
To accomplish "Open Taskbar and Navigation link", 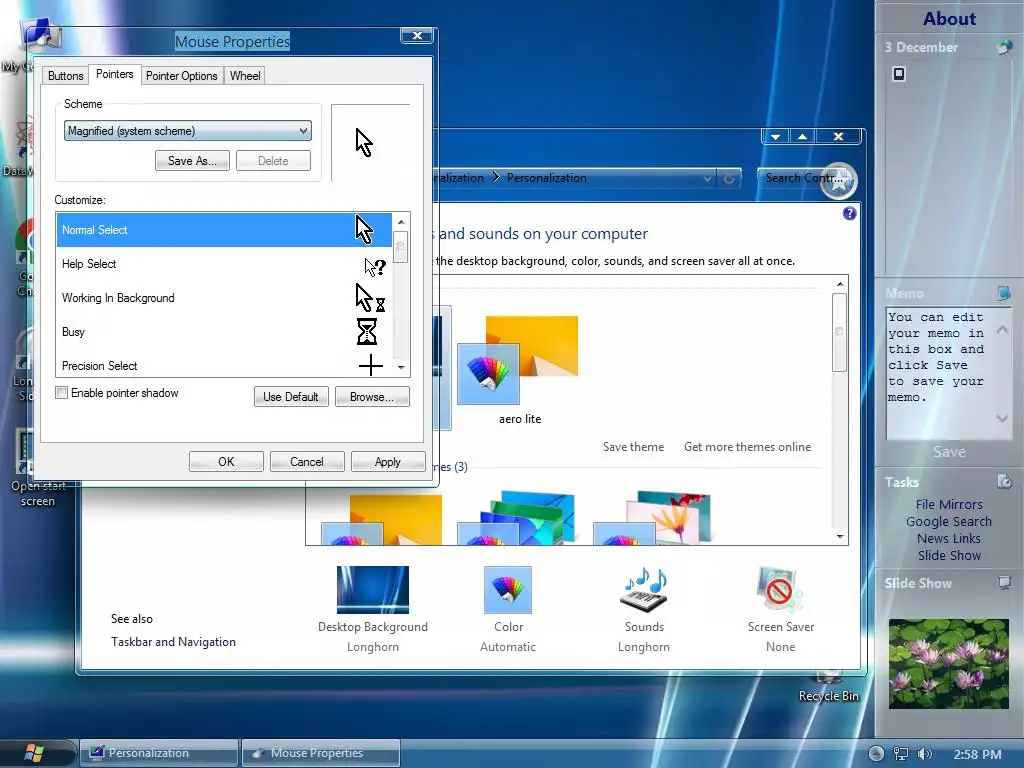I will point(173,642).
